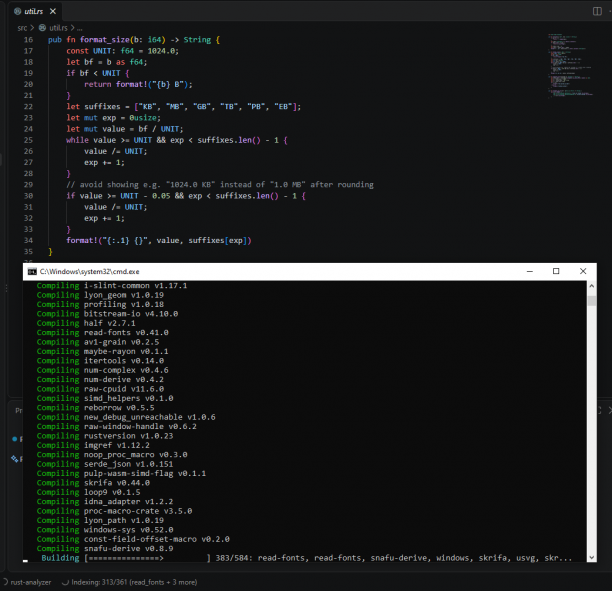Click the while loop condition line
This screenshot has width=612, height=591.
coord(177,140)
